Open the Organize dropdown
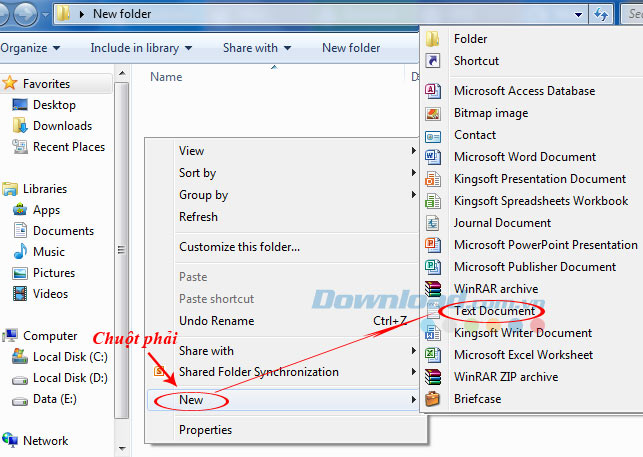Image resolution: width=643 pixels, height=457 pixels. [30, 48]
